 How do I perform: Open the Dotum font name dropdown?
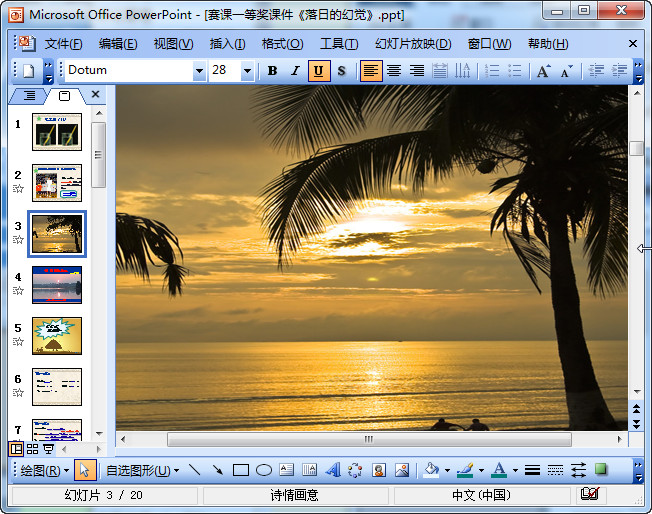[x=198, y=71]
